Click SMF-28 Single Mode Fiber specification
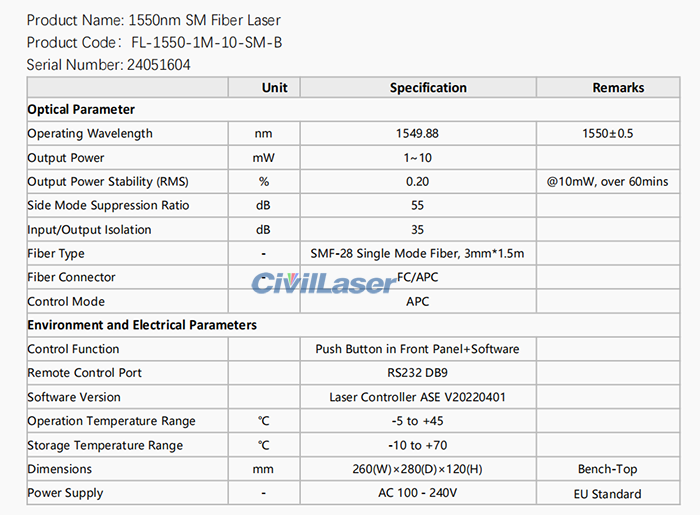Viewport: 700px width, 515px height. click(x=417, y=253)
